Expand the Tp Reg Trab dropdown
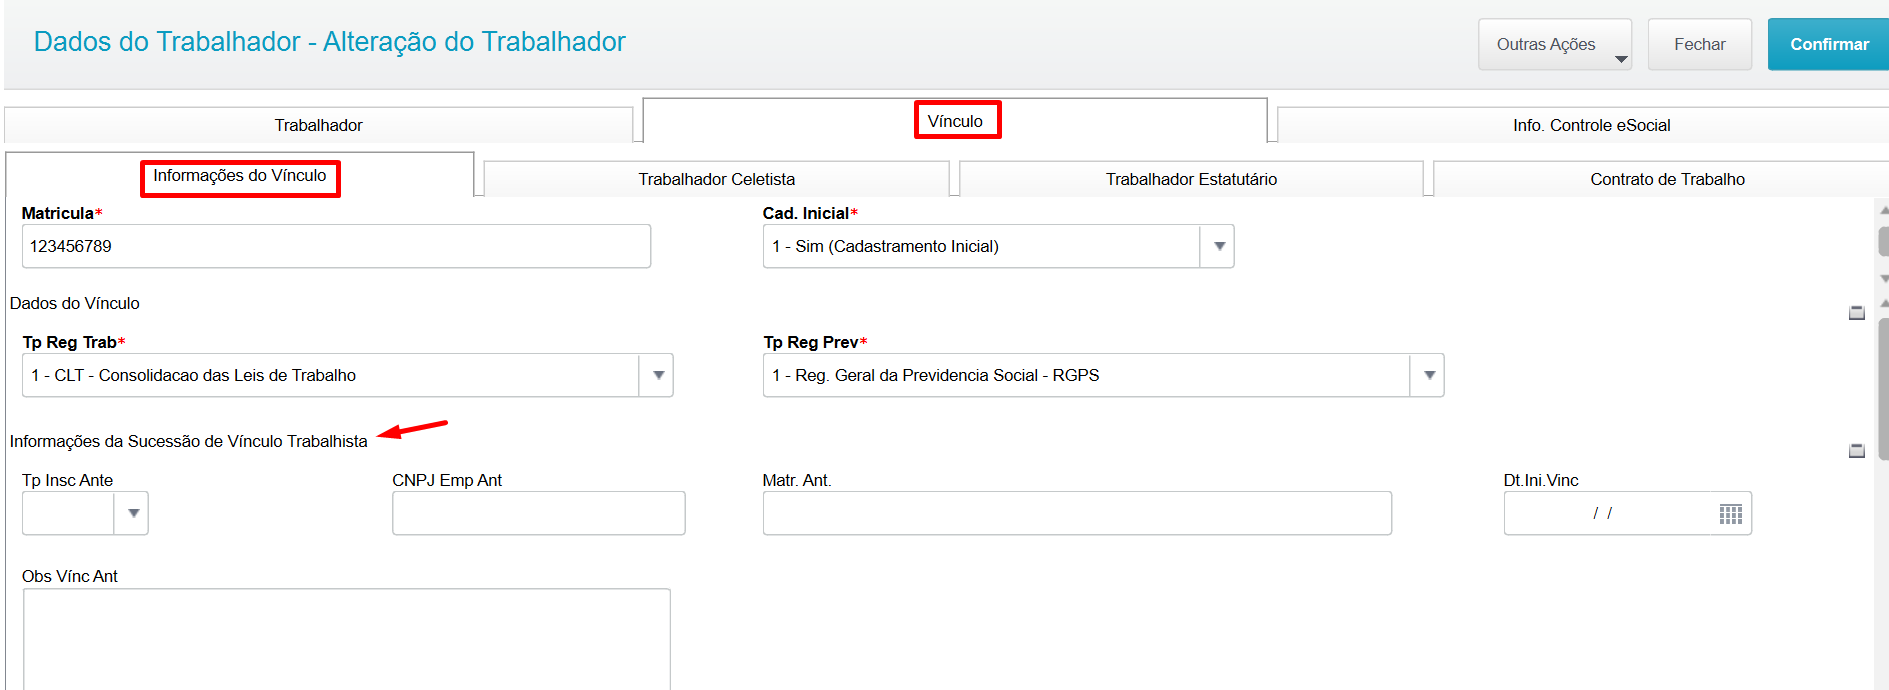 point(657,375)
